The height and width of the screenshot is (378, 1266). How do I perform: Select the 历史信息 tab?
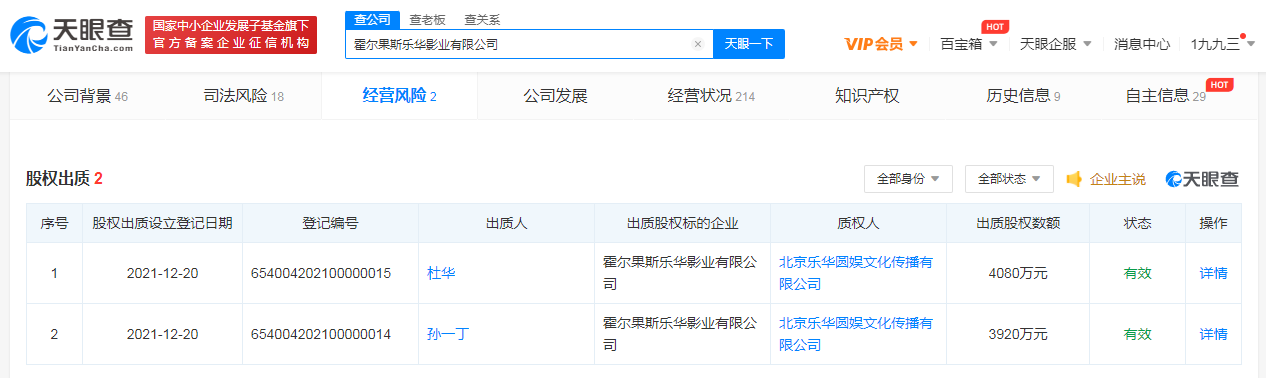(1023, 96)
